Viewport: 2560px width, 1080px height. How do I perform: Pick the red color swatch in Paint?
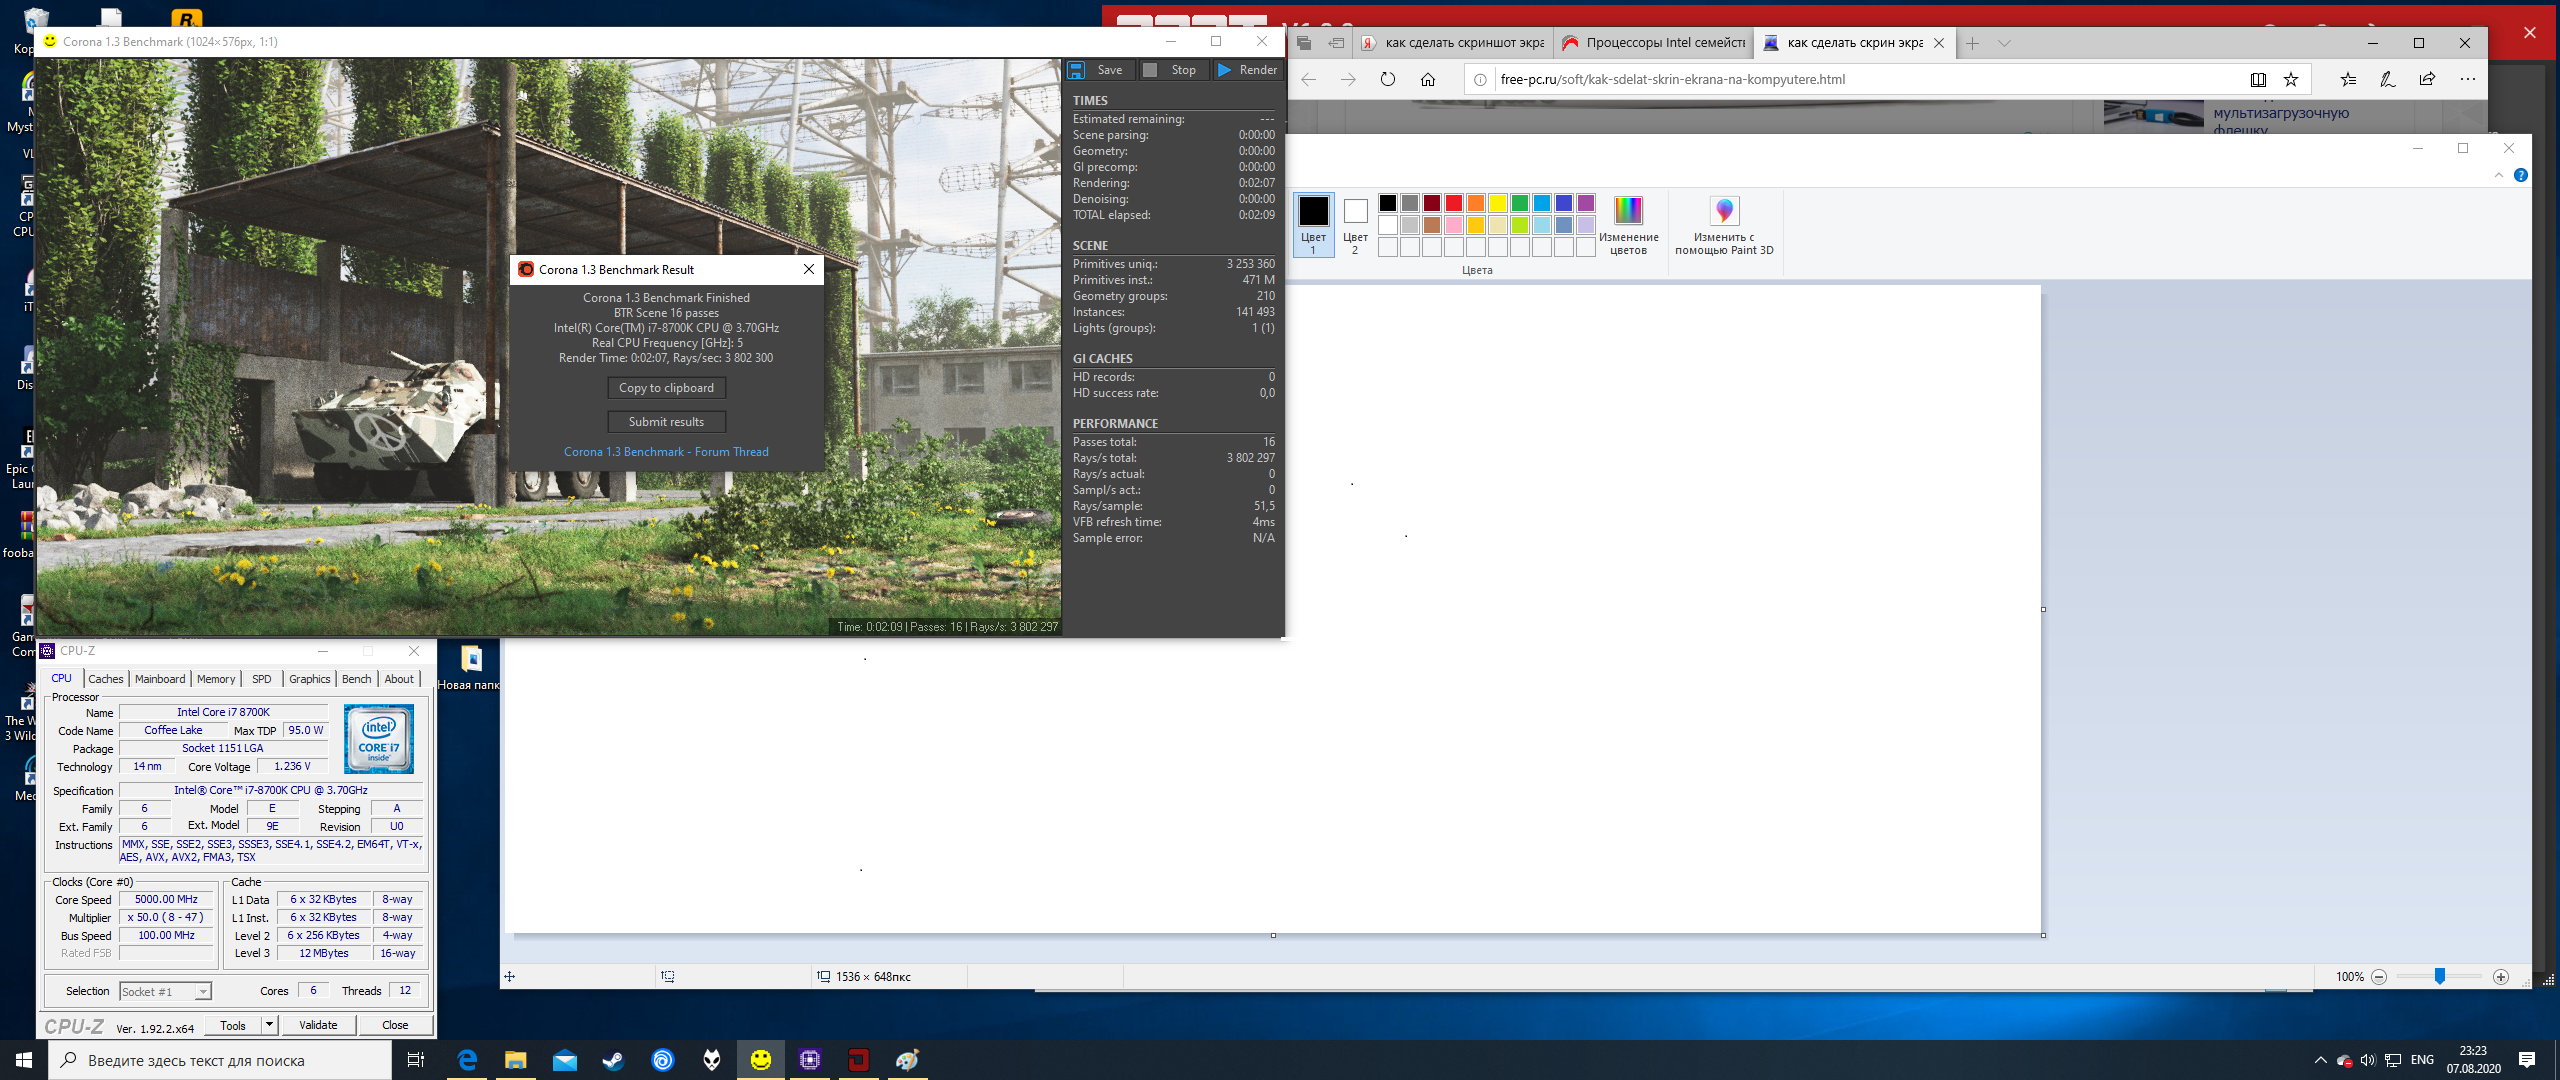tap(1454, 203)
